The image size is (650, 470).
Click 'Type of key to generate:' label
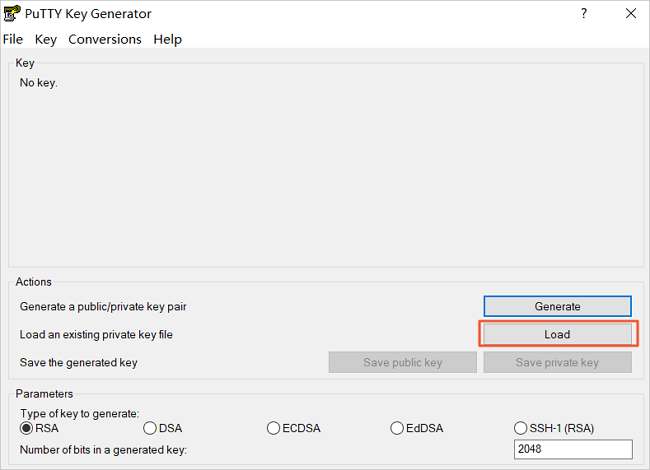(x=80, y=414)
